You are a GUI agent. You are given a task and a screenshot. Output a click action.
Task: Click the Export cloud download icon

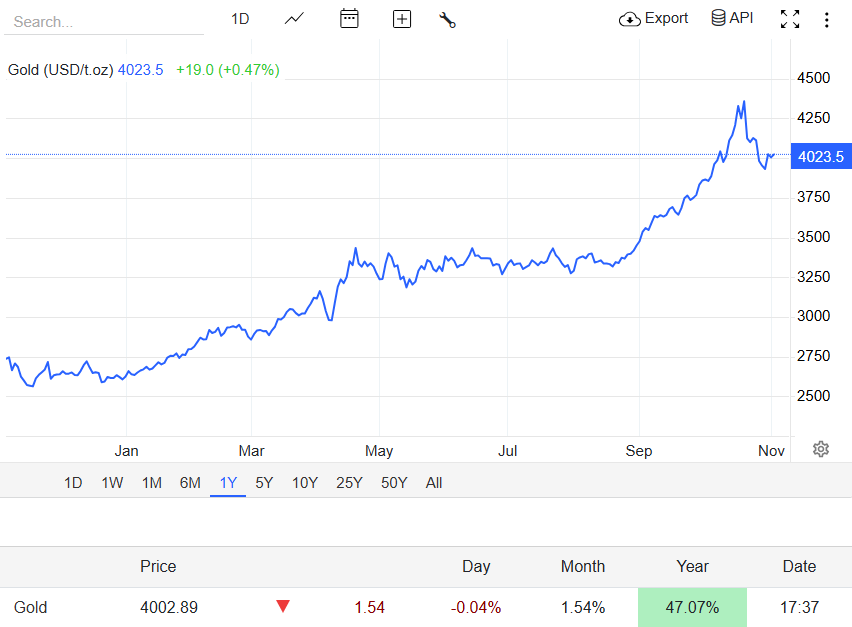630,18
